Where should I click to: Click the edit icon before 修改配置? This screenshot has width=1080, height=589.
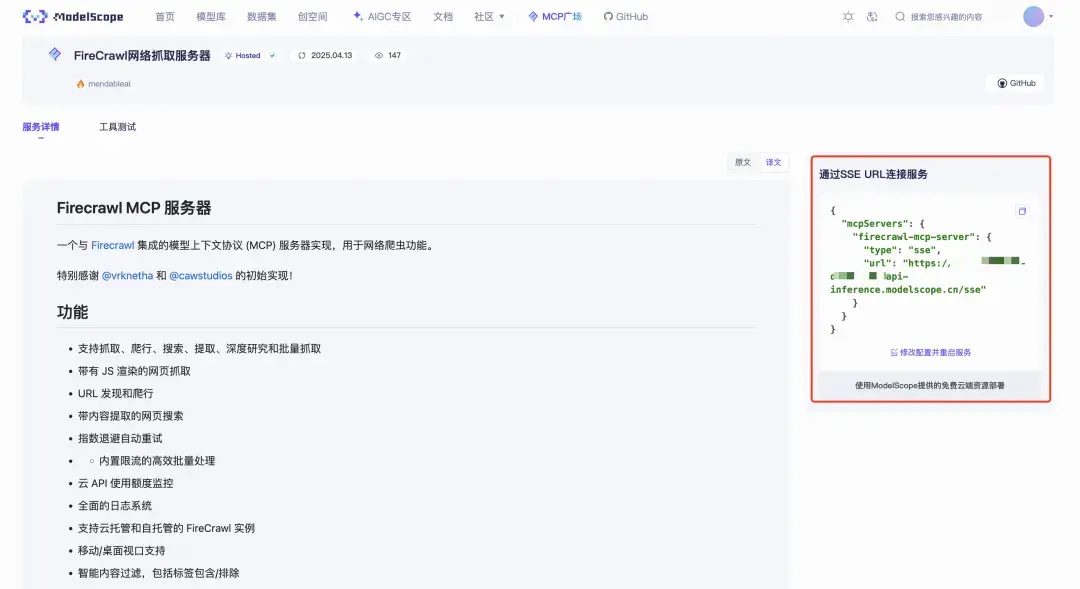894,352
